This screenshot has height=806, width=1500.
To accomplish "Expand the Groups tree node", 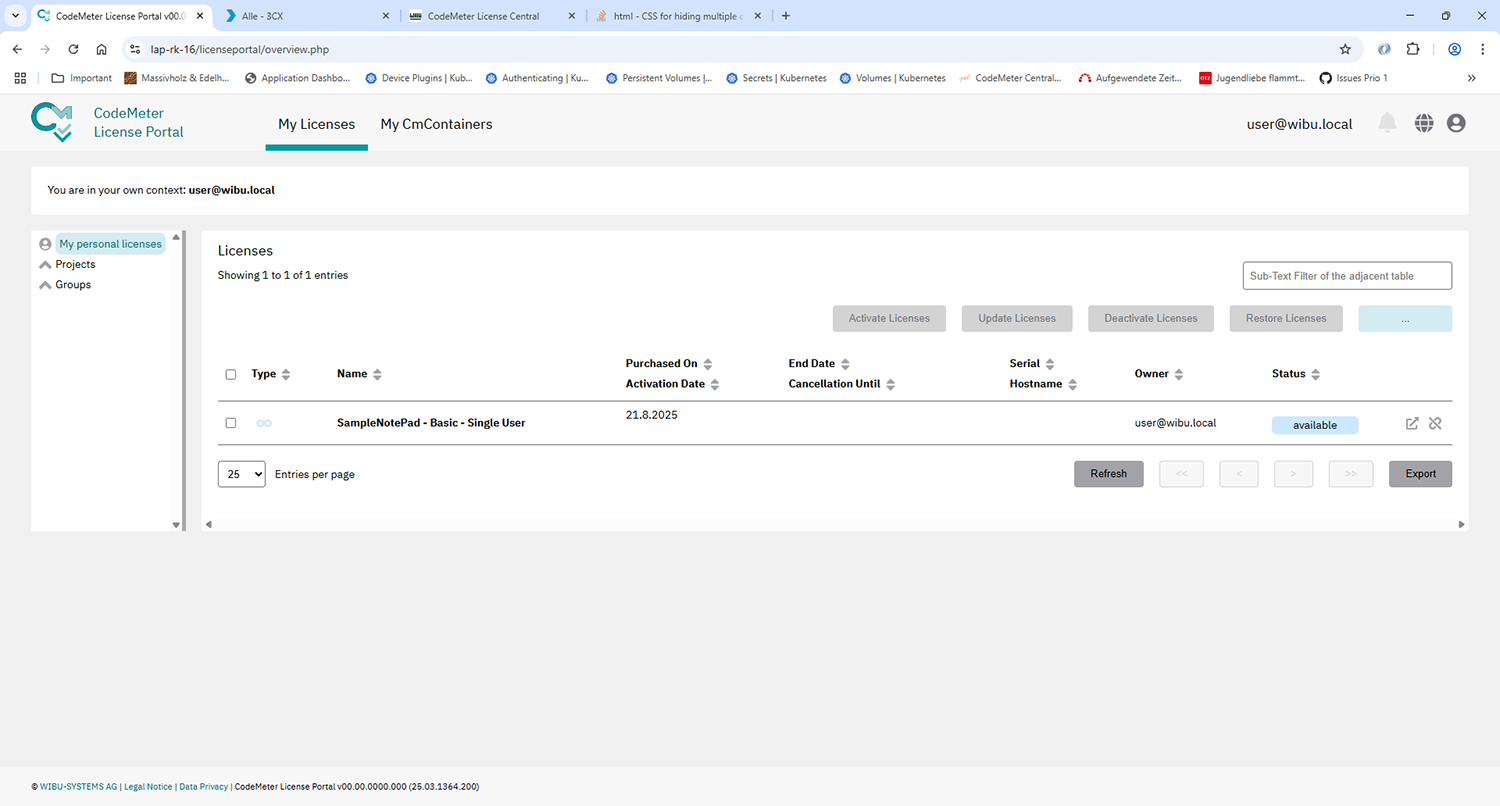I will click(45, 285).
